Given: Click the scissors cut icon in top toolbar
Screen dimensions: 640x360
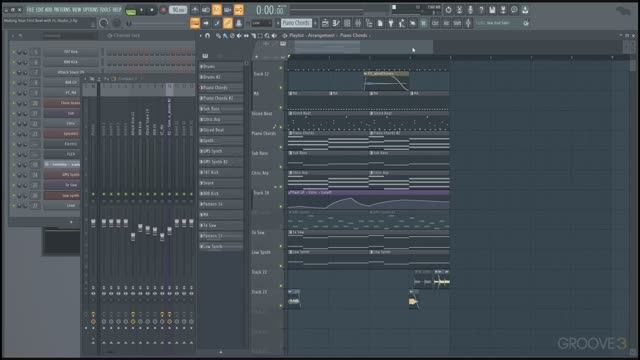Looking at the screenshot, I should 459,9.
